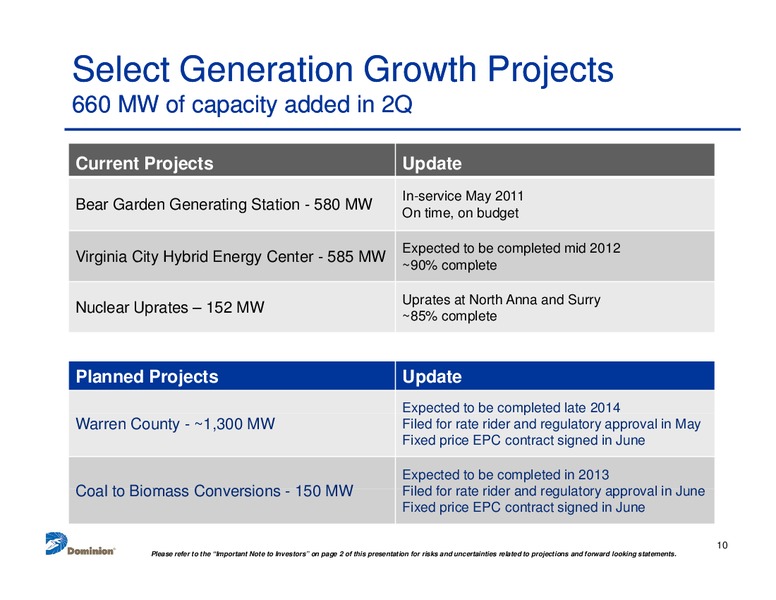Select "Virginia City Hybrid Energy Center - 585 MW"
Screen dimensions: 776x600
tap(232, 256)
